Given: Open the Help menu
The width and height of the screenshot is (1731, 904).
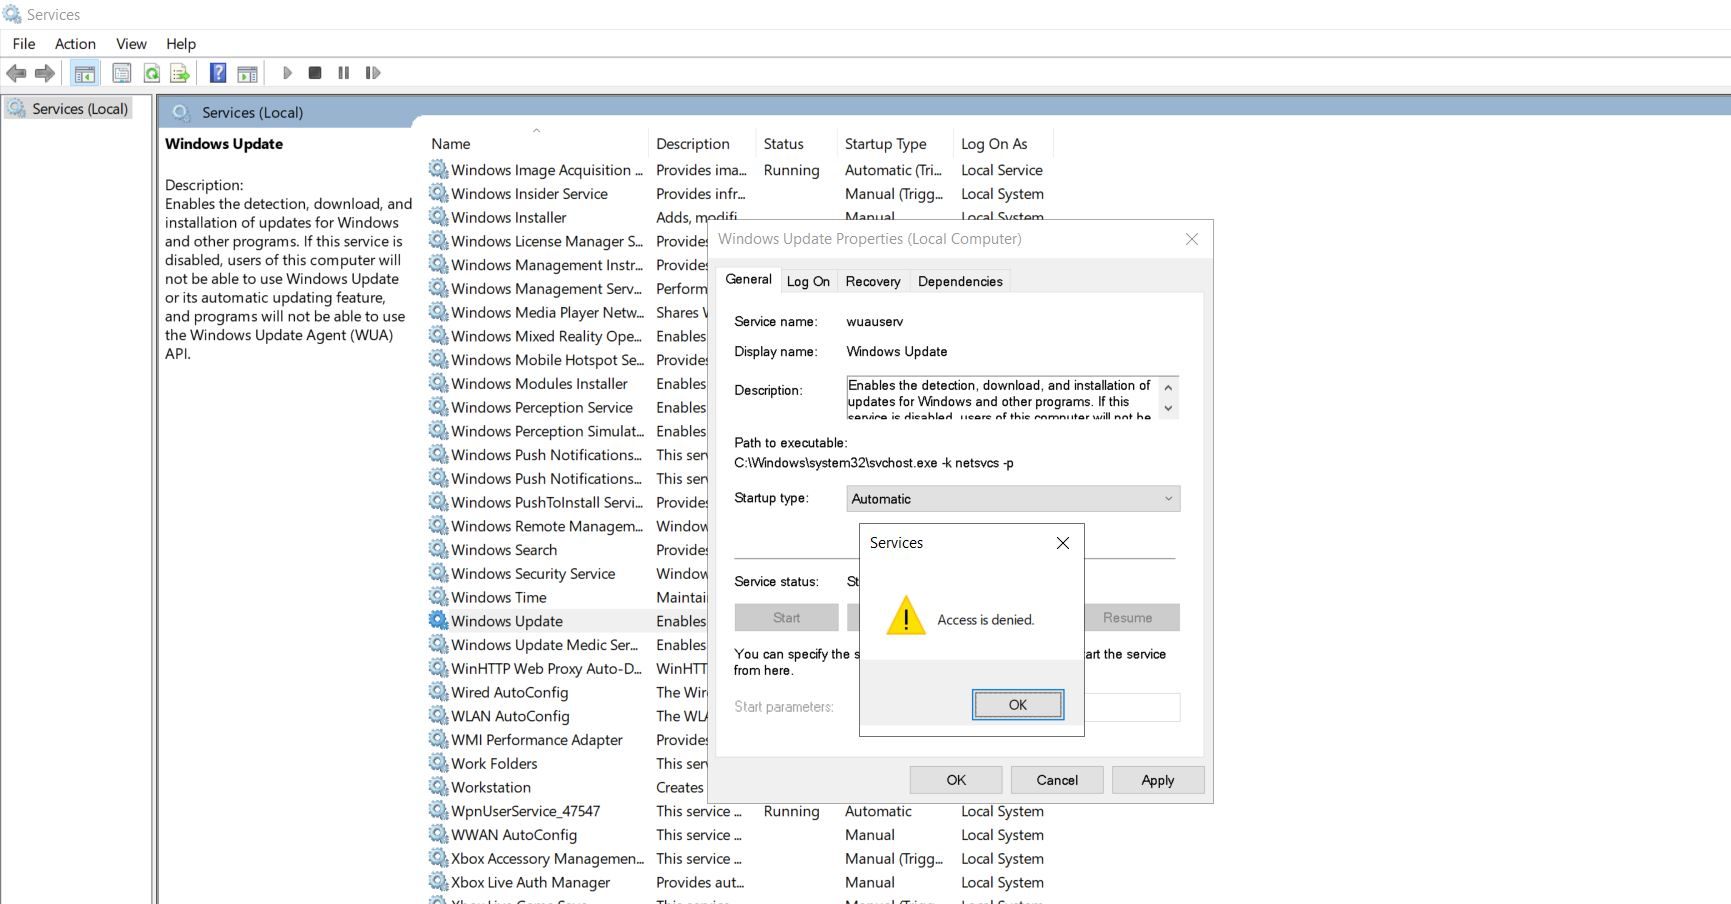Looking at the screenshot, I should (x=181, y=44).
